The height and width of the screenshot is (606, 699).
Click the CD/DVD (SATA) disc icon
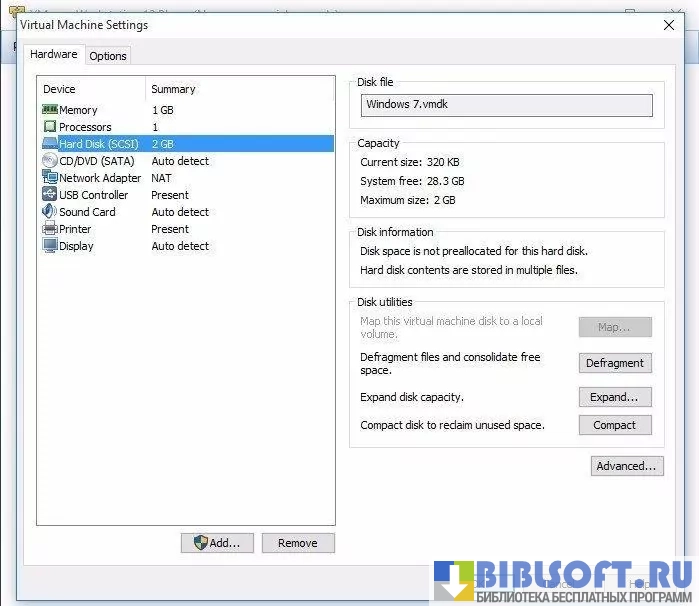50,161
